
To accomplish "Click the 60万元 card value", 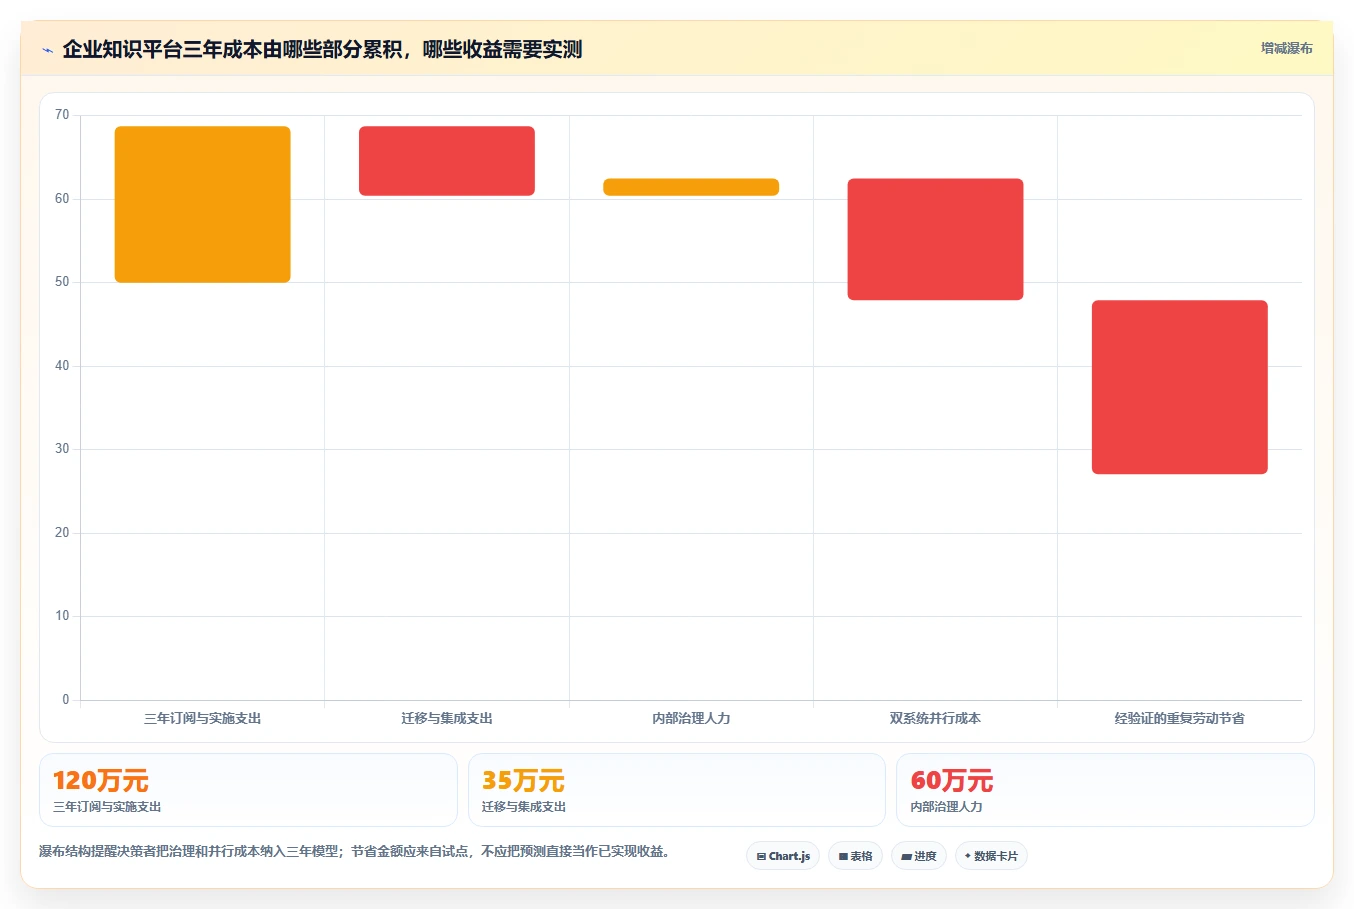I will [x=952, y=780].
